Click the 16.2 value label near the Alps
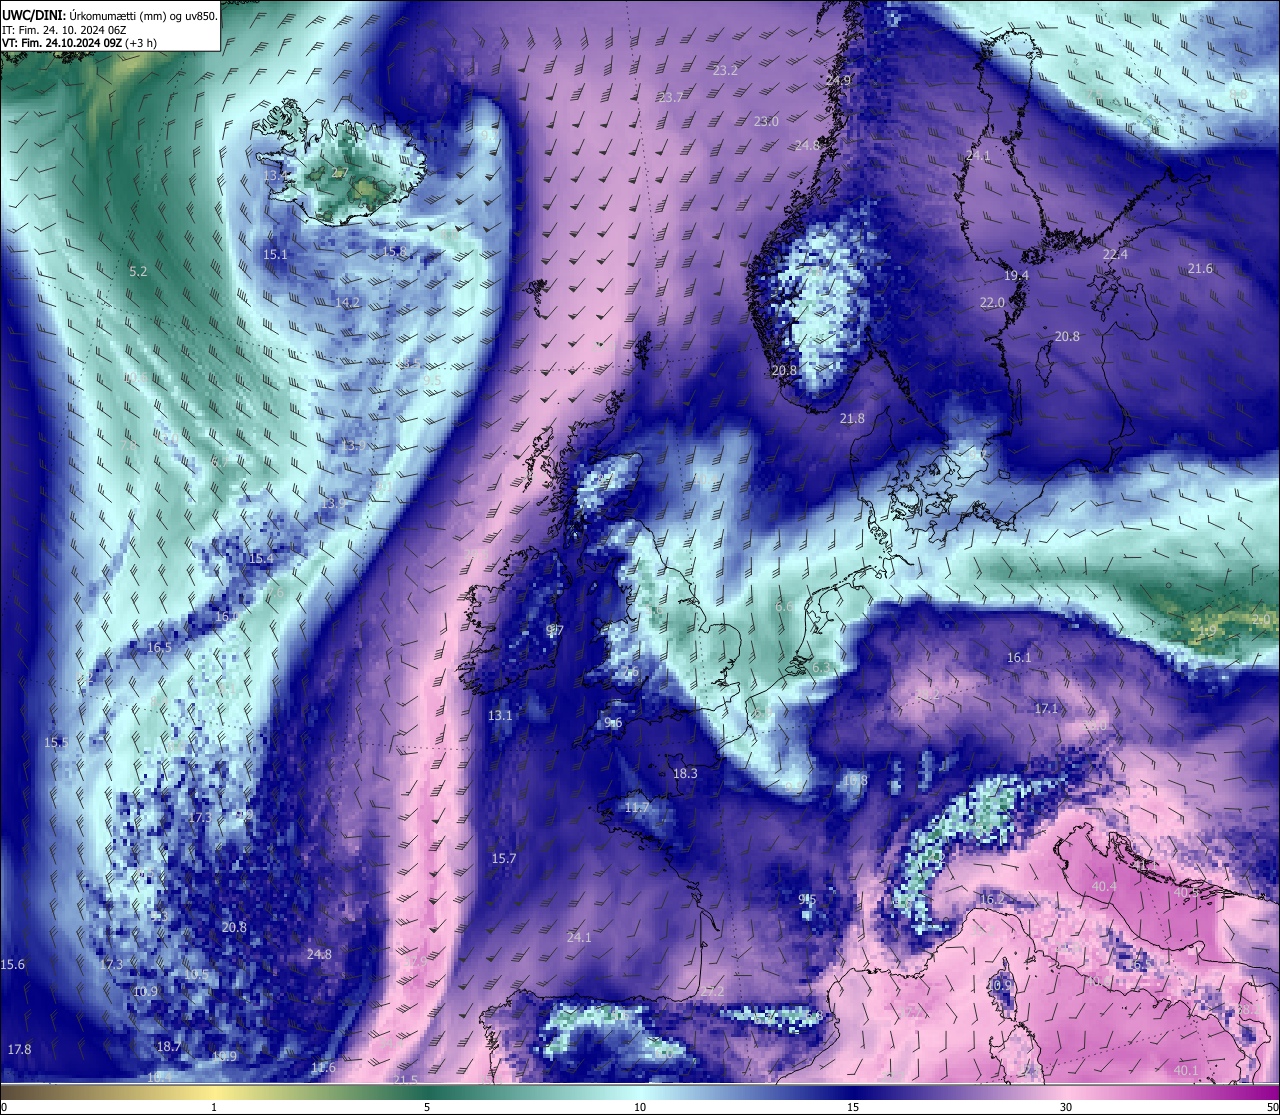 [990, 899]
